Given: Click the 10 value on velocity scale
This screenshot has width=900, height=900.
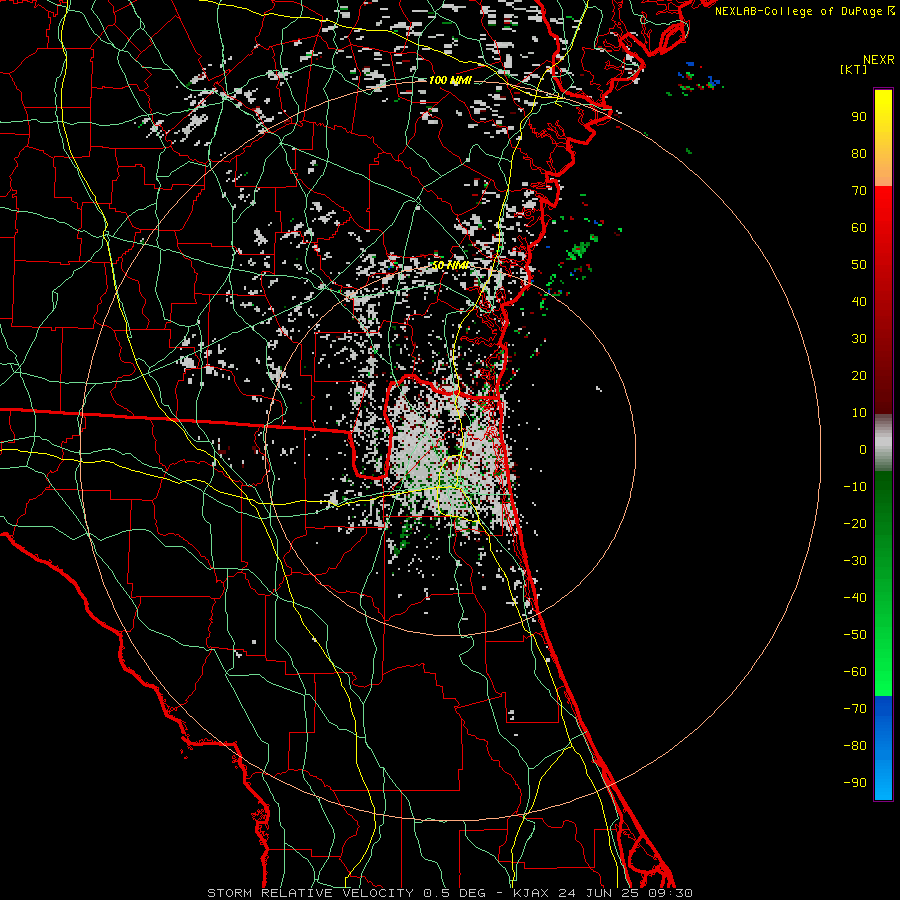Looking at the screenshot, I should click(x=859, y=413).
